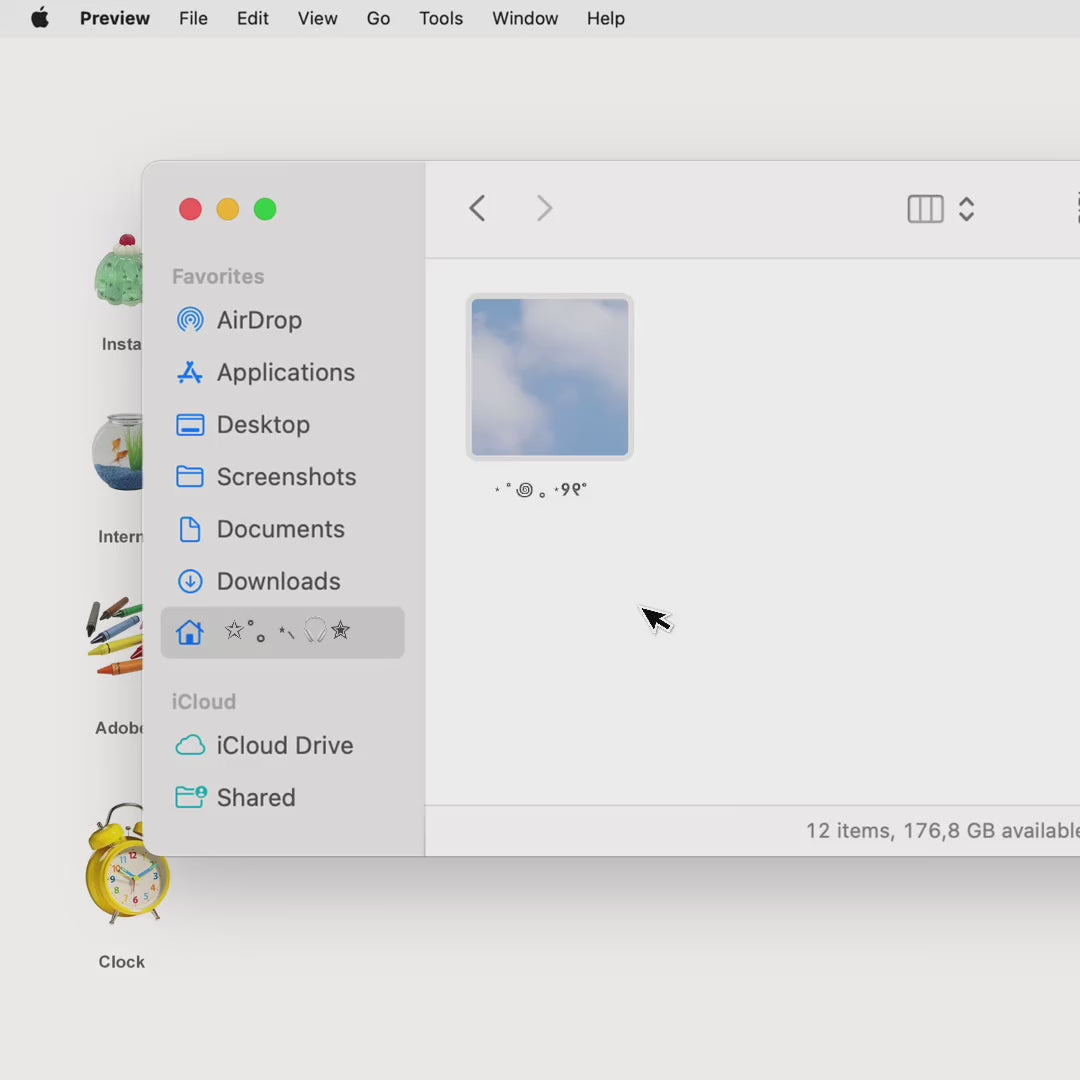Image resolution: width=1080 pixels, height=1080 pixels.
Task: Select Documents in the sidebar
Action: click(x=282, y=529)
